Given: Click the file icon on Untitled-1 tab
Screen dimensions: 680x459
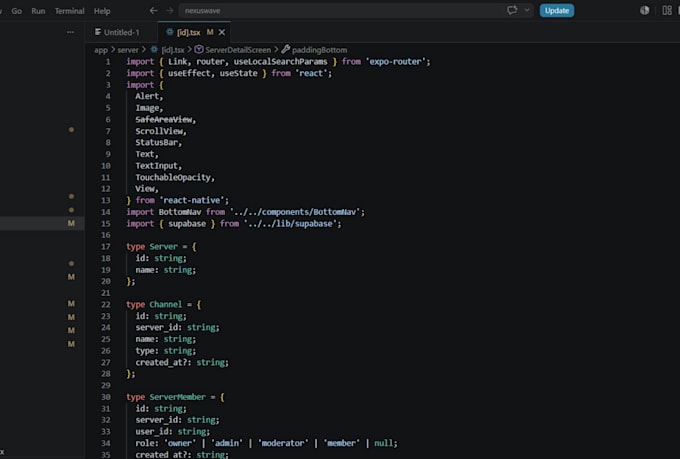Looking at the screenshot, I should click(x=98, y=32).
